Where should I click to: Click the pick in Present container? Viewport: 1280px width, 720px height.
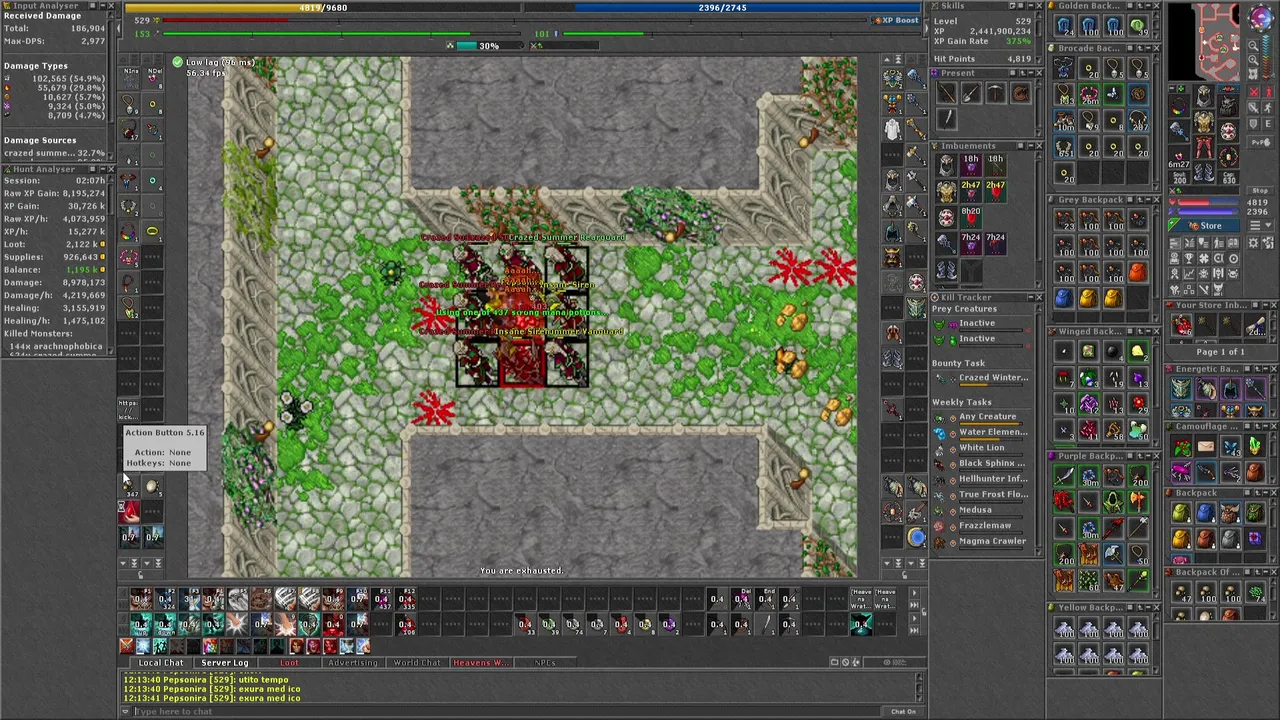coord(995,93)
